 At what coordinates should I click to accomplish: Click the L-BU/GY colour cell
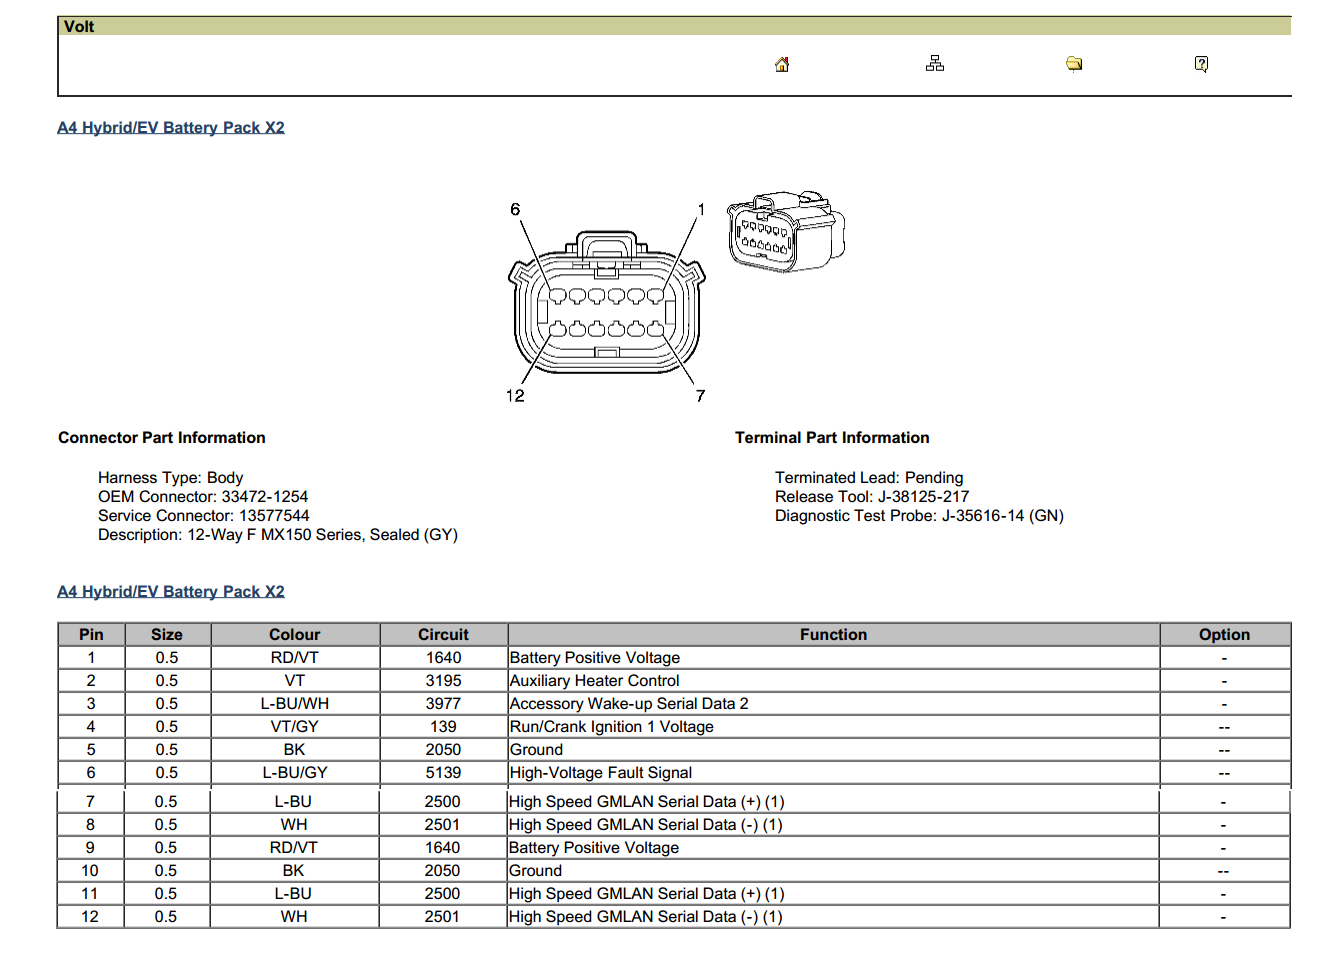click(x=295, y=772)
